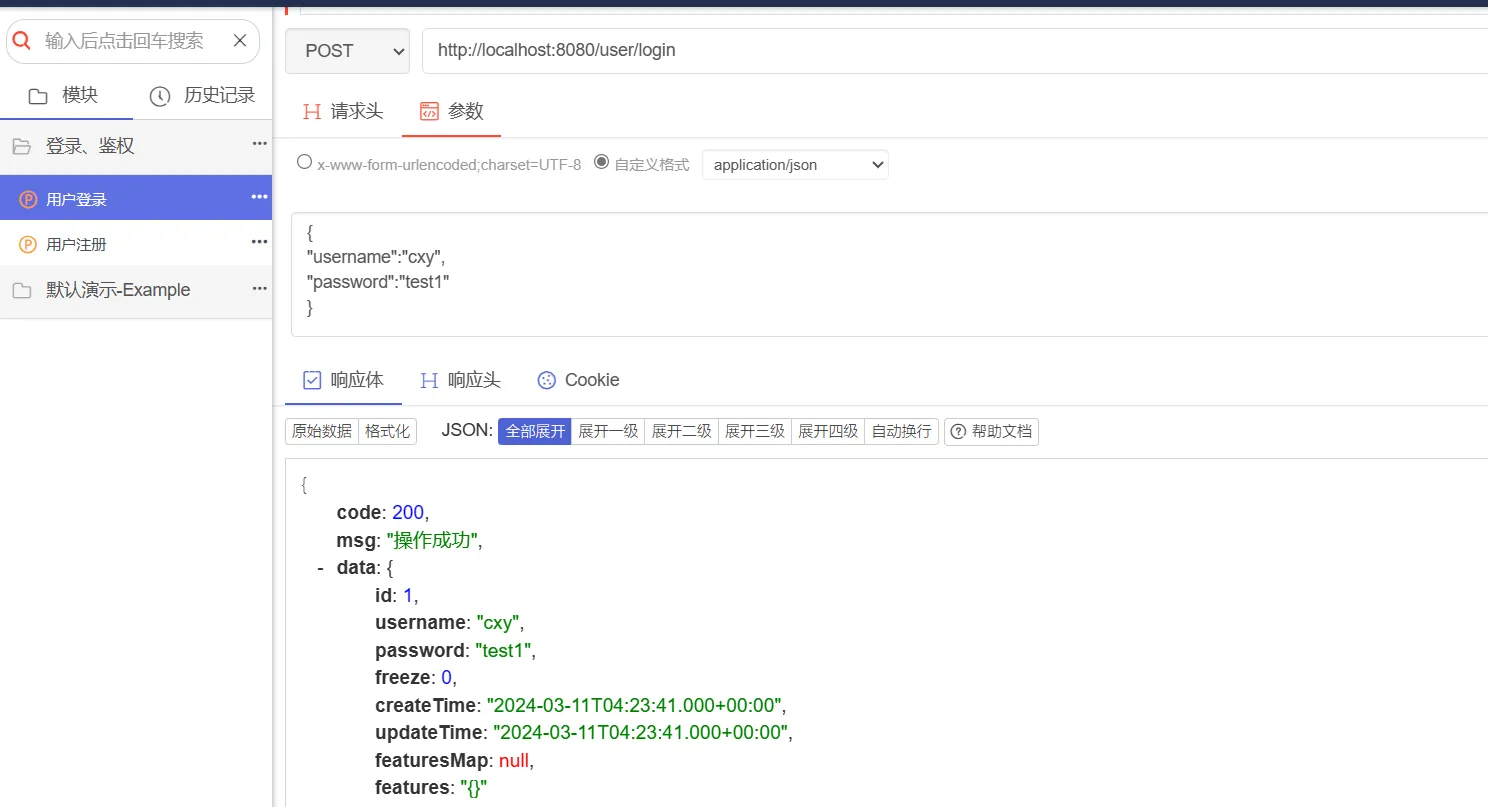Screen dimensions: 1488x807
Task: Open the application/json content type dropdown
Action: tap(795, 165)
